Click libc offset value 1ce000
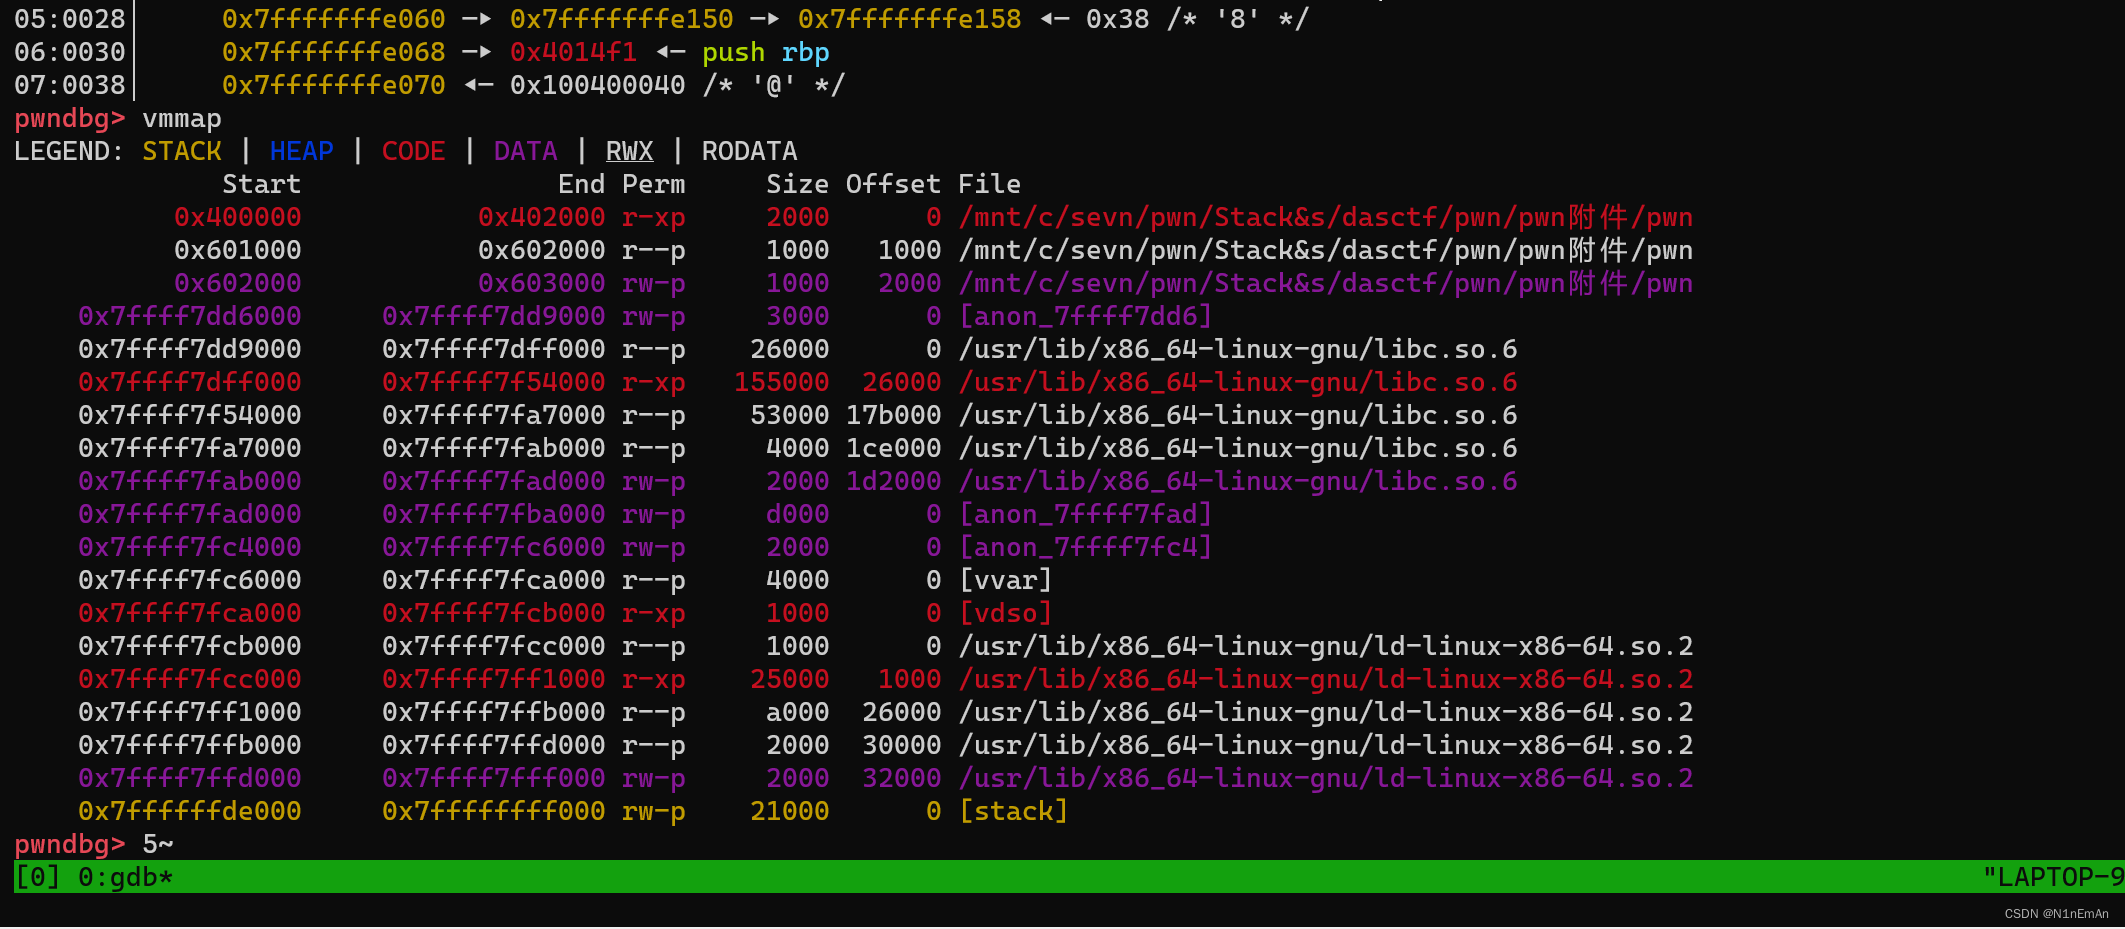The width and height of the screenshot is (2125, 929). point(894,448)
